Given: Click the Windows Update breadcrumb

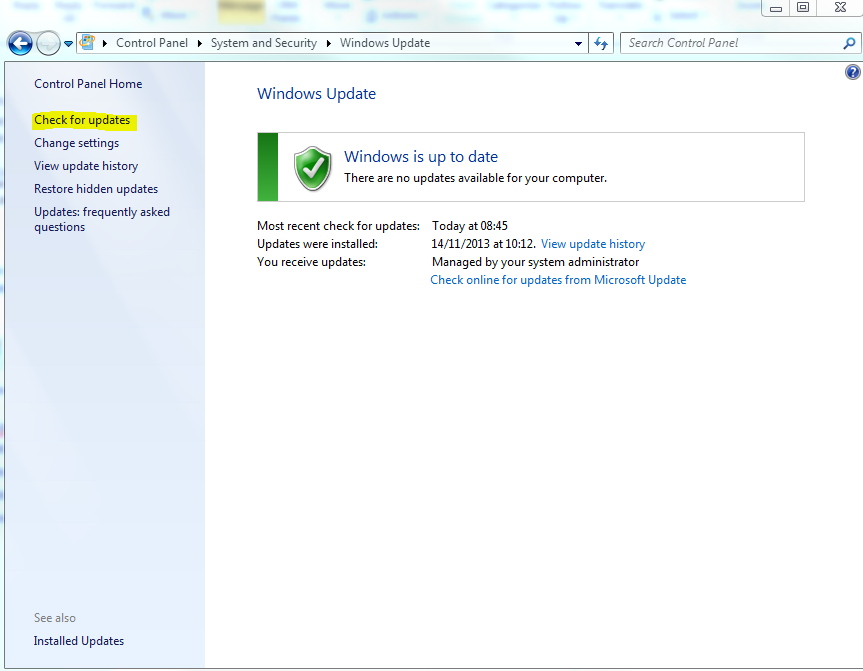Looking at the screenshot, I should click(x=385, y=43).
